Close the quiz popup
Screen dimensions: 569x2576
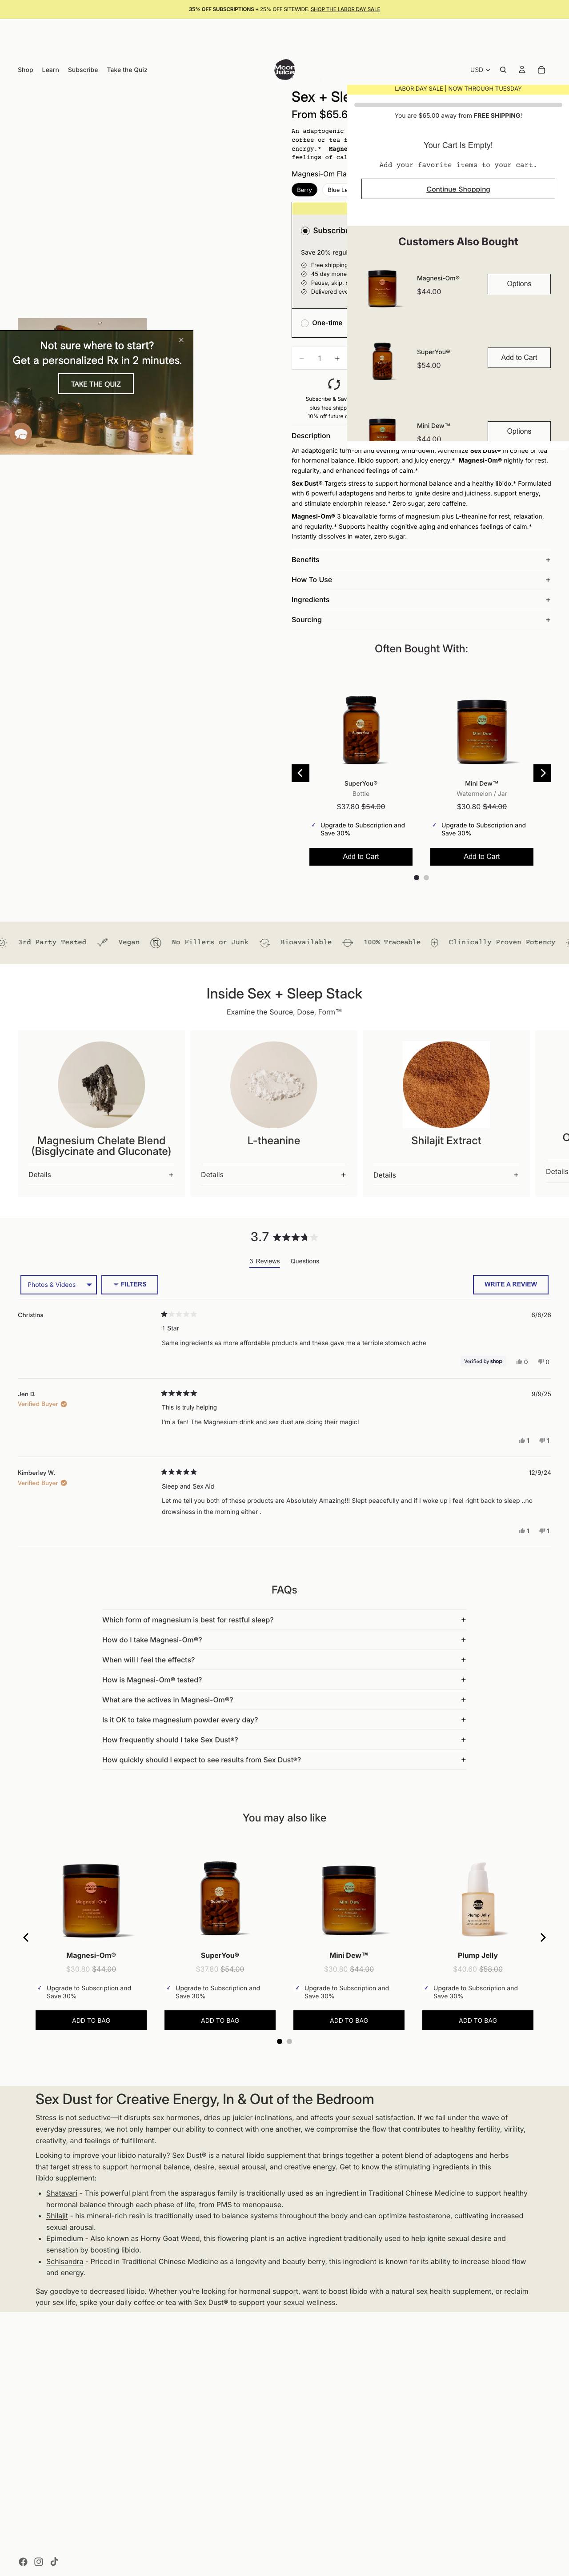tap(181, 340)
